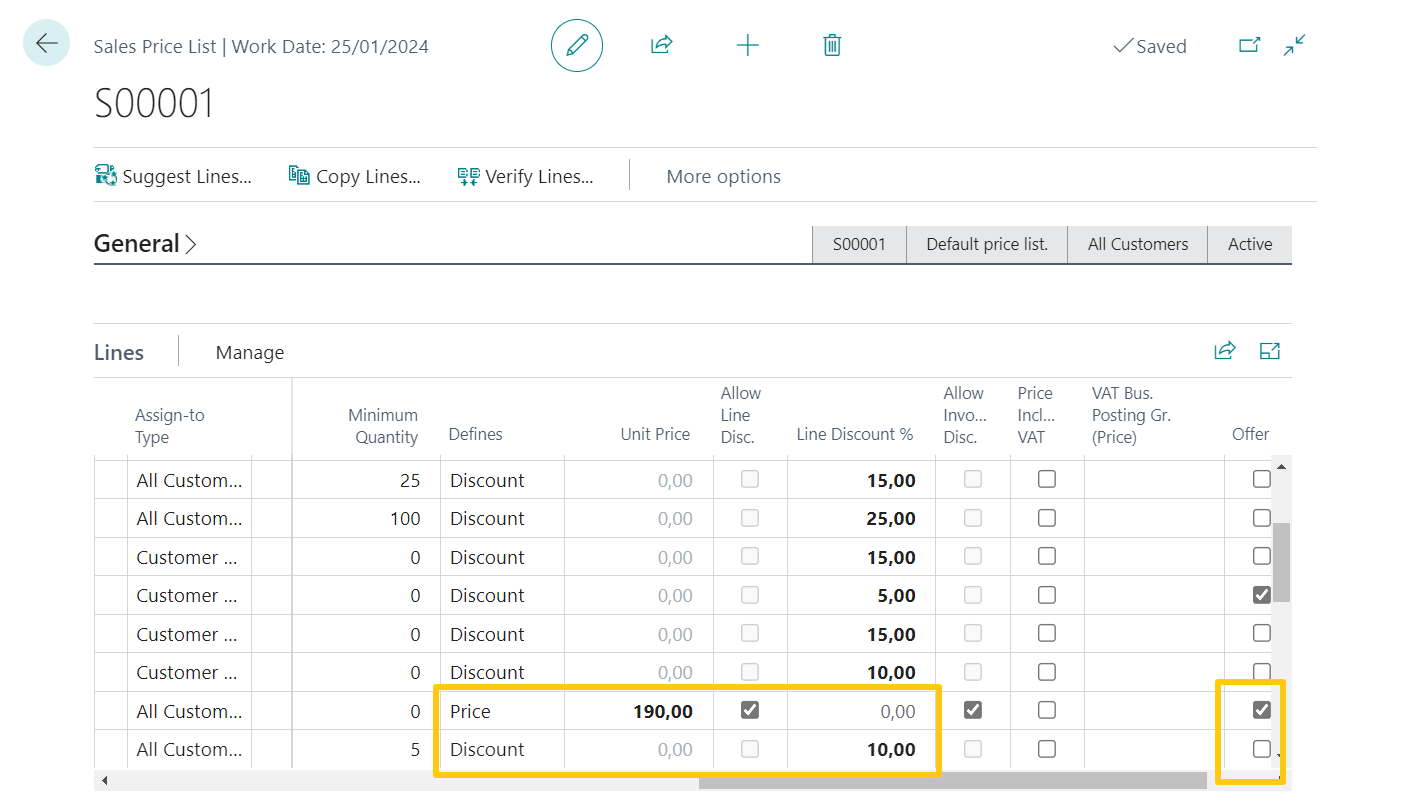Click the Default price list. summary field
The width and height of the screenshot is (1410, 805).
tap(987, 244)
